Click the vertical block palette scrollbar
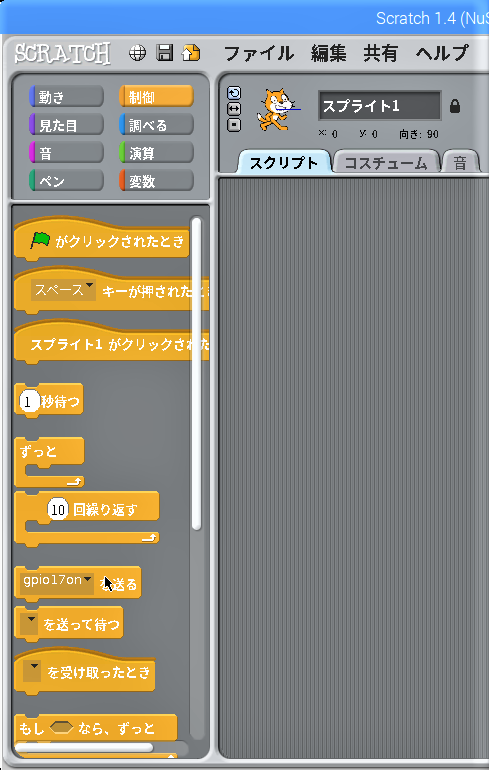This screenshot has height=770, width=489. point(196,373)
